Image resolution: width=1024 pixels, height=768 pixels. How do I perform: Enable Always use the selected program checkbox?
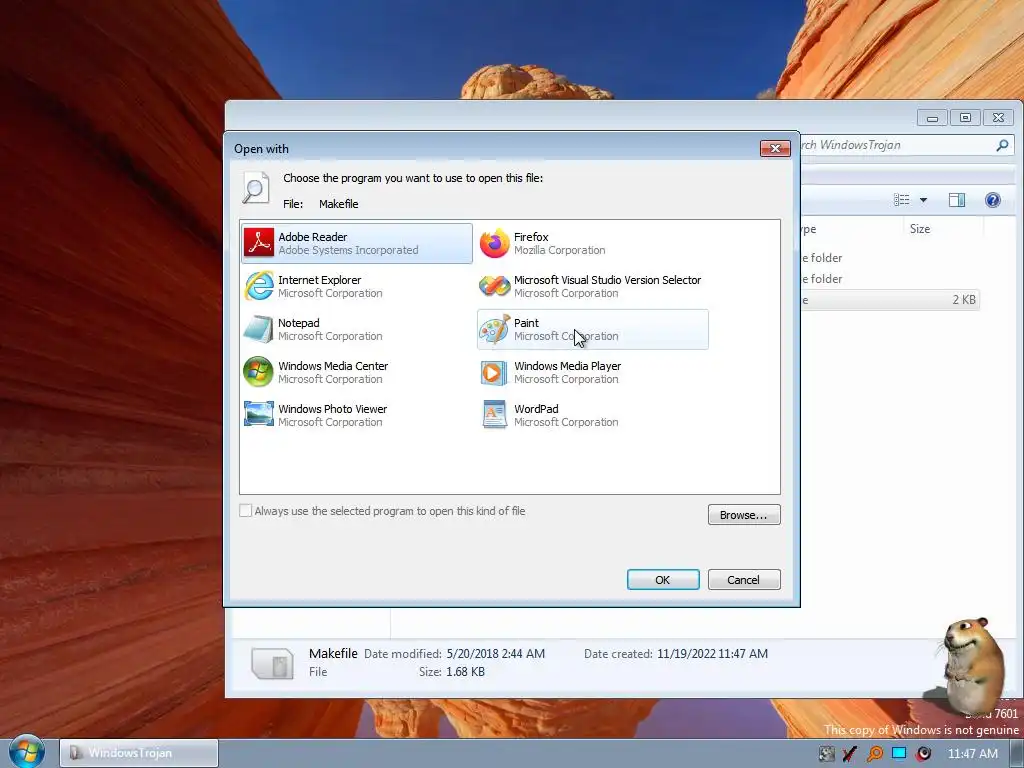click(x=246, y=511)
